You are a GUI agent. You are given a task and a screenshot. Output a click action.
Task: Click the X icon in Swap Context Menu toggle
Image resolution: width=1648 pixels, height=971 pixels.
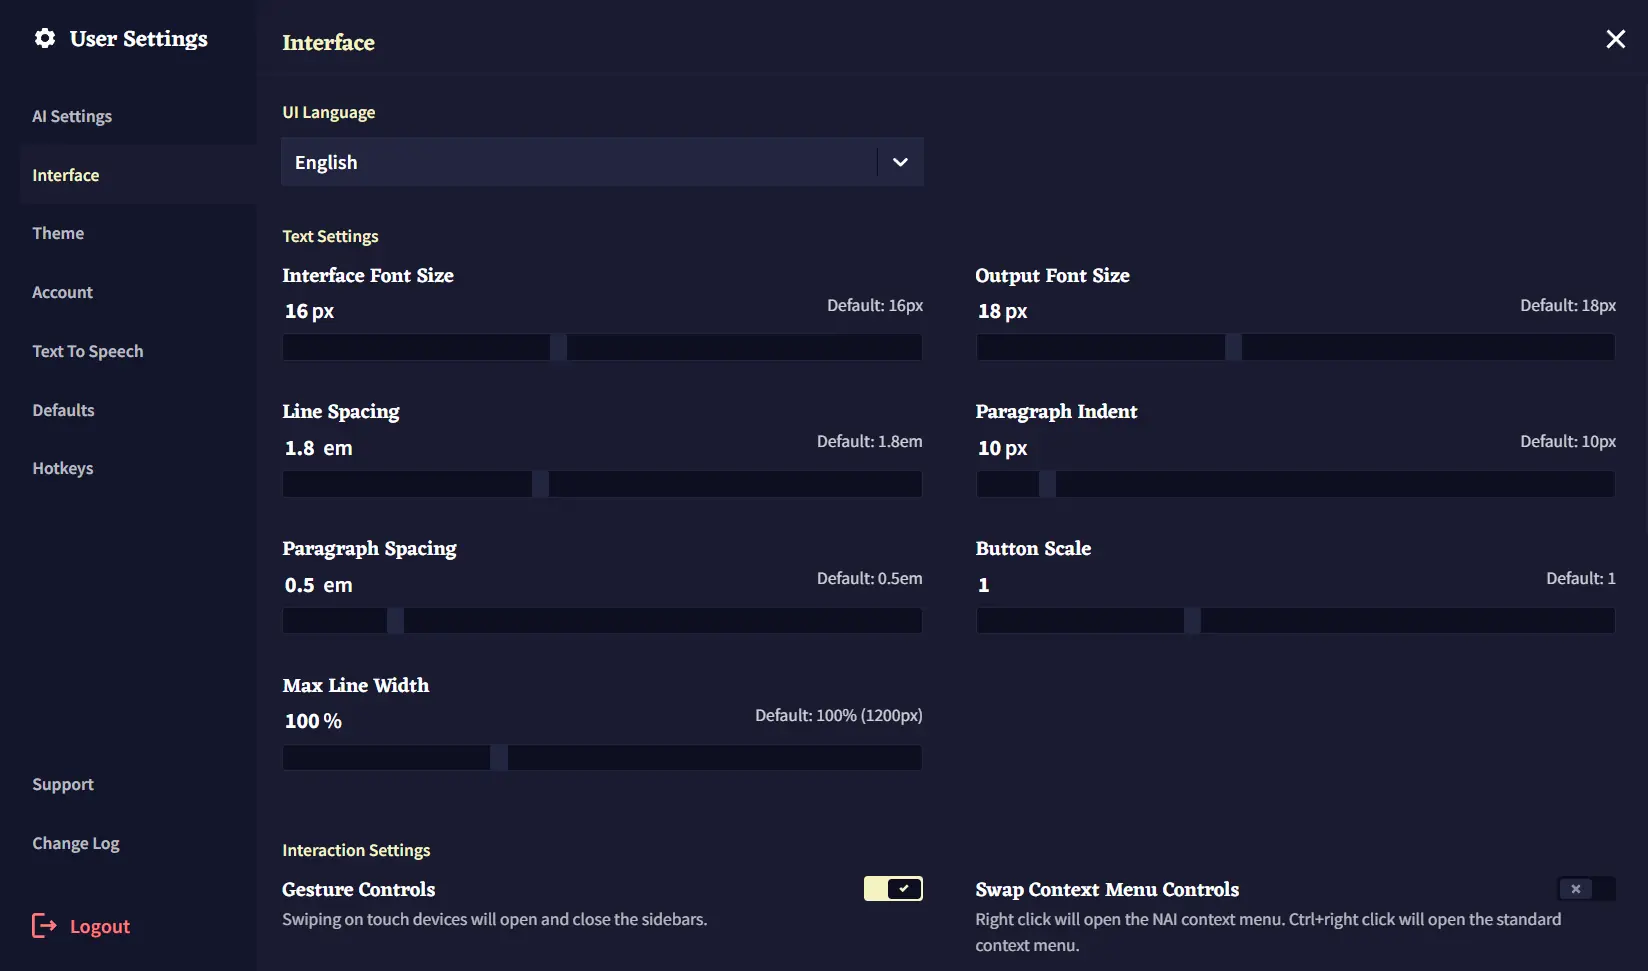(1575, 888)
